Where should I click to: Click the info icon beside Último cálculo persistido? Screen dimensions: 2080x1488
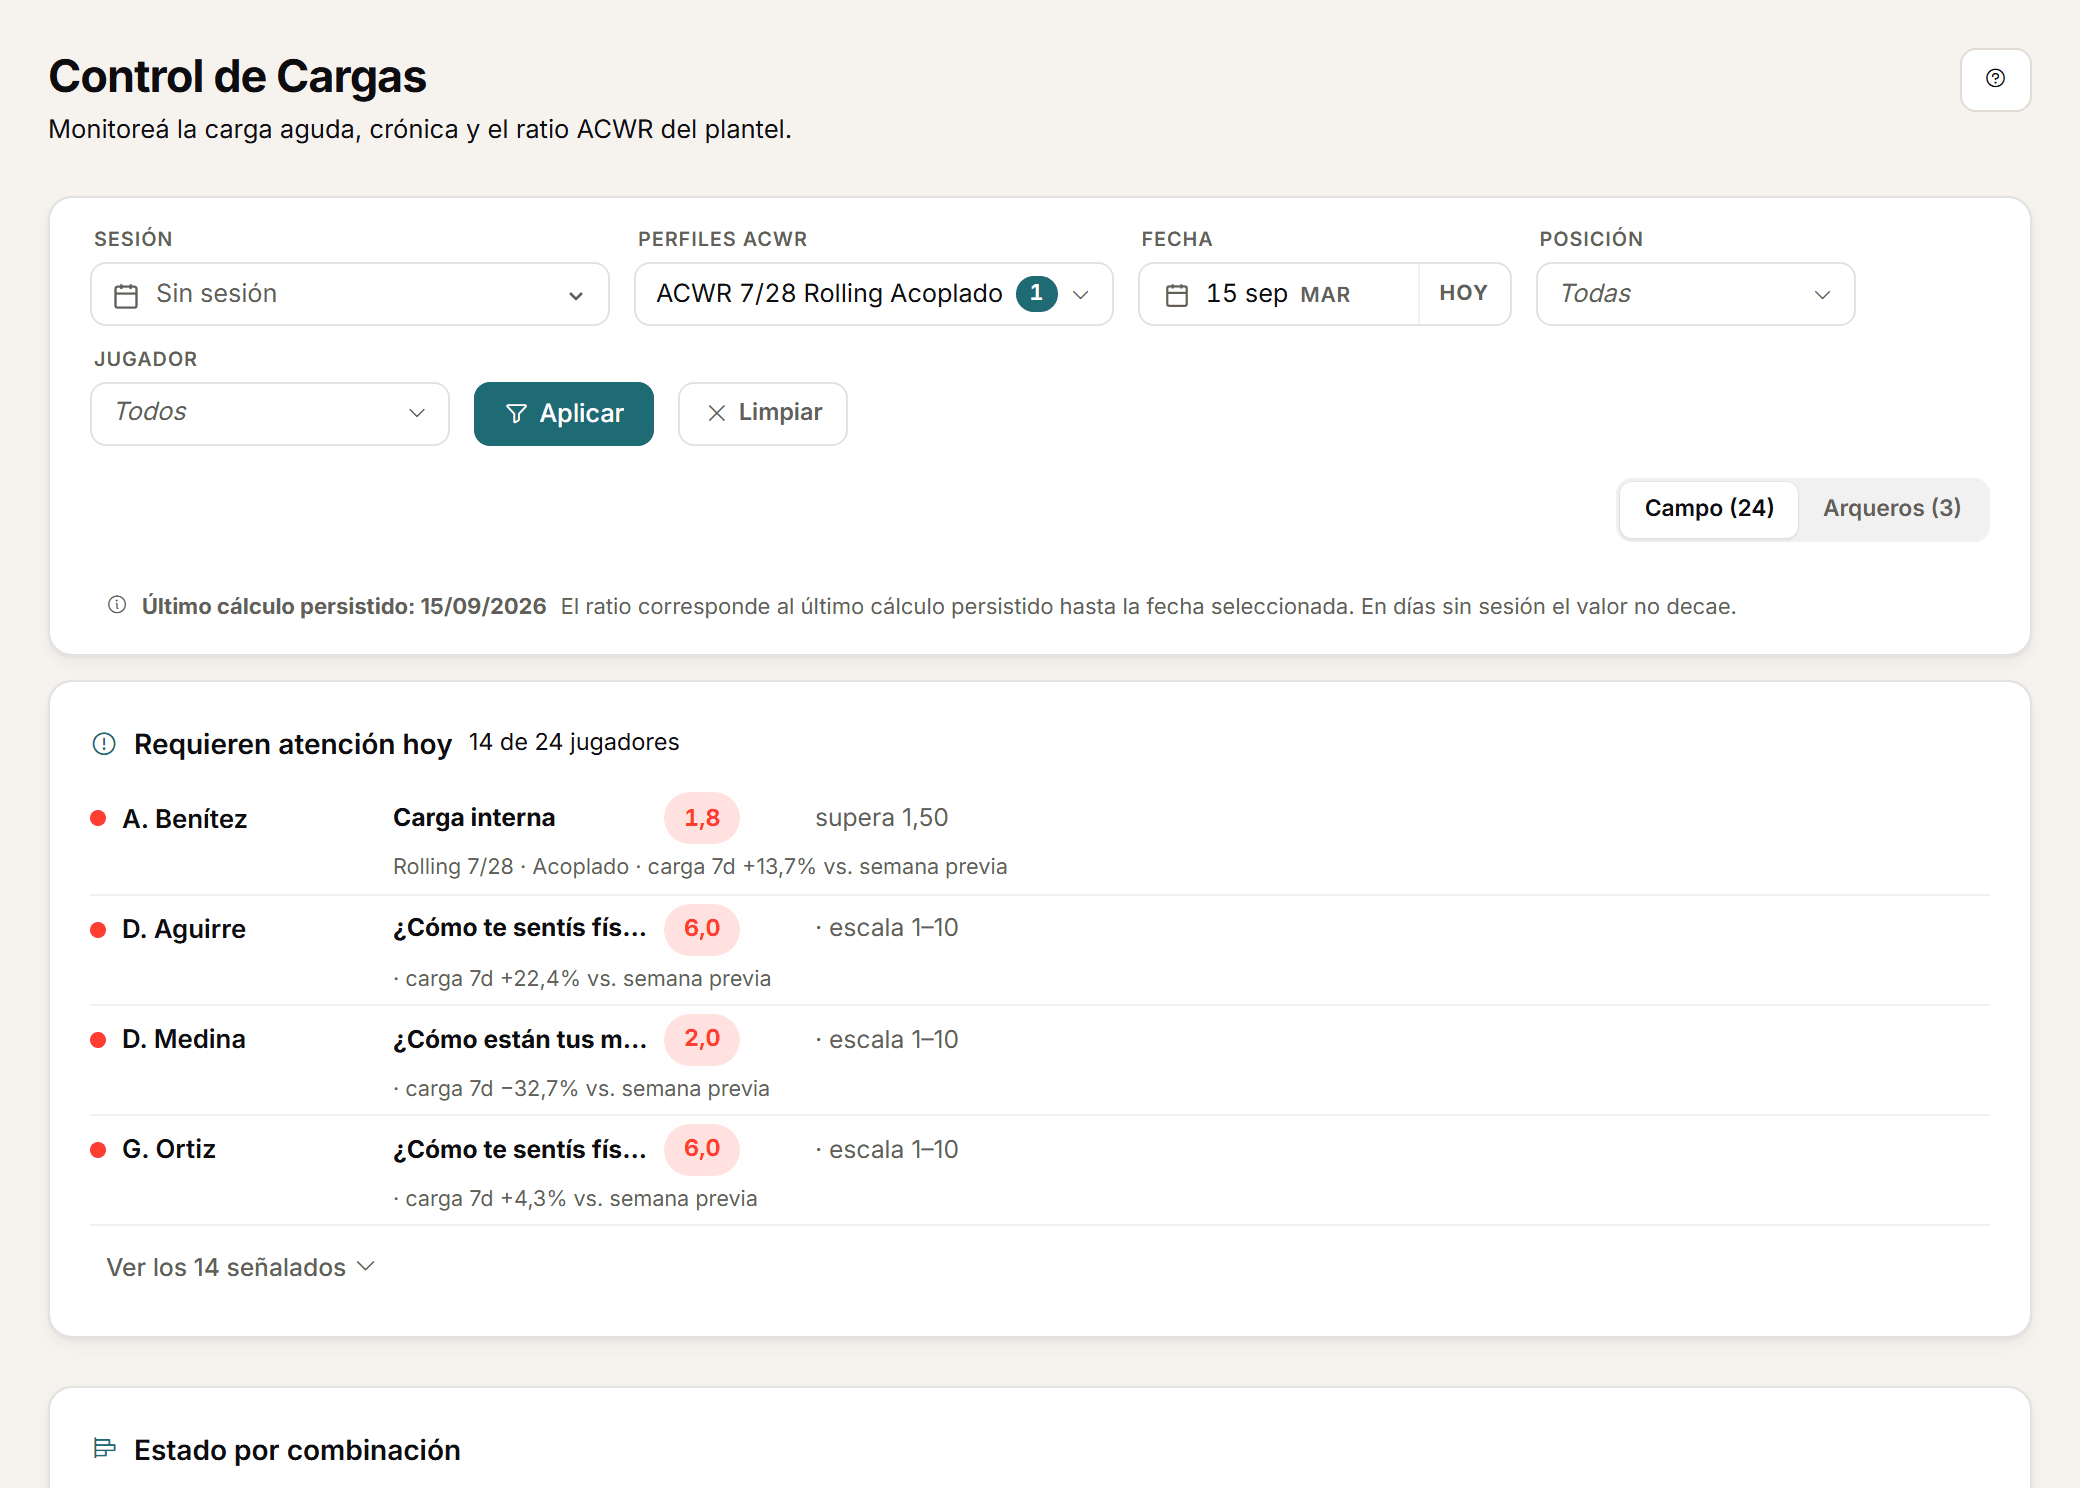117,605
